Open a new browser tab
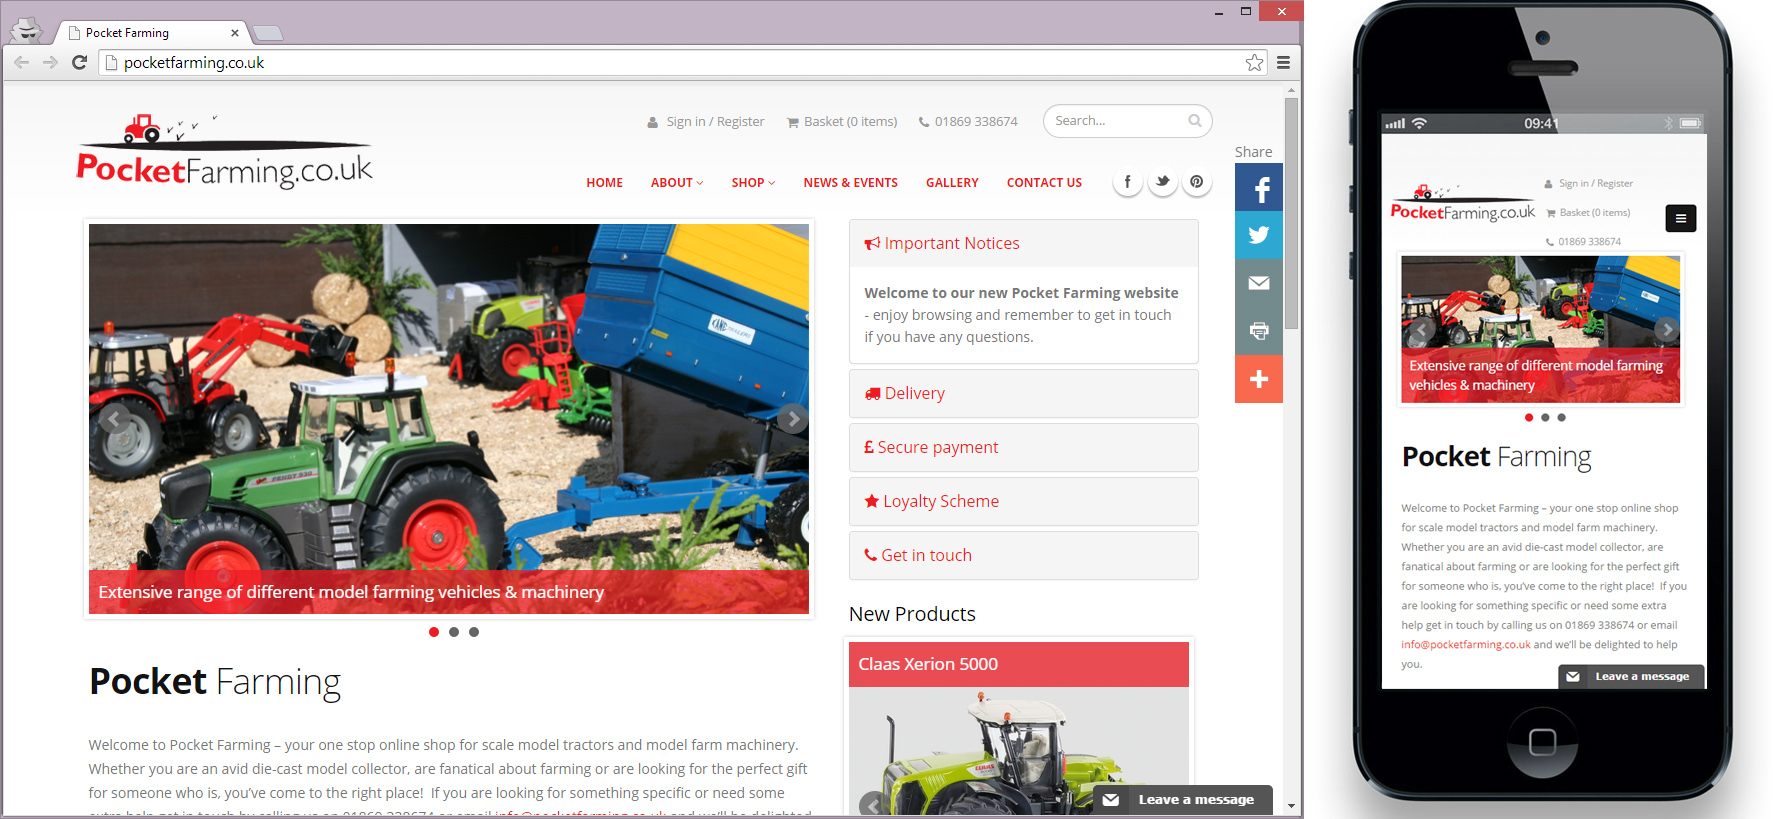The height and width of the screenshot is (819, 1791). tap(267, 33)
